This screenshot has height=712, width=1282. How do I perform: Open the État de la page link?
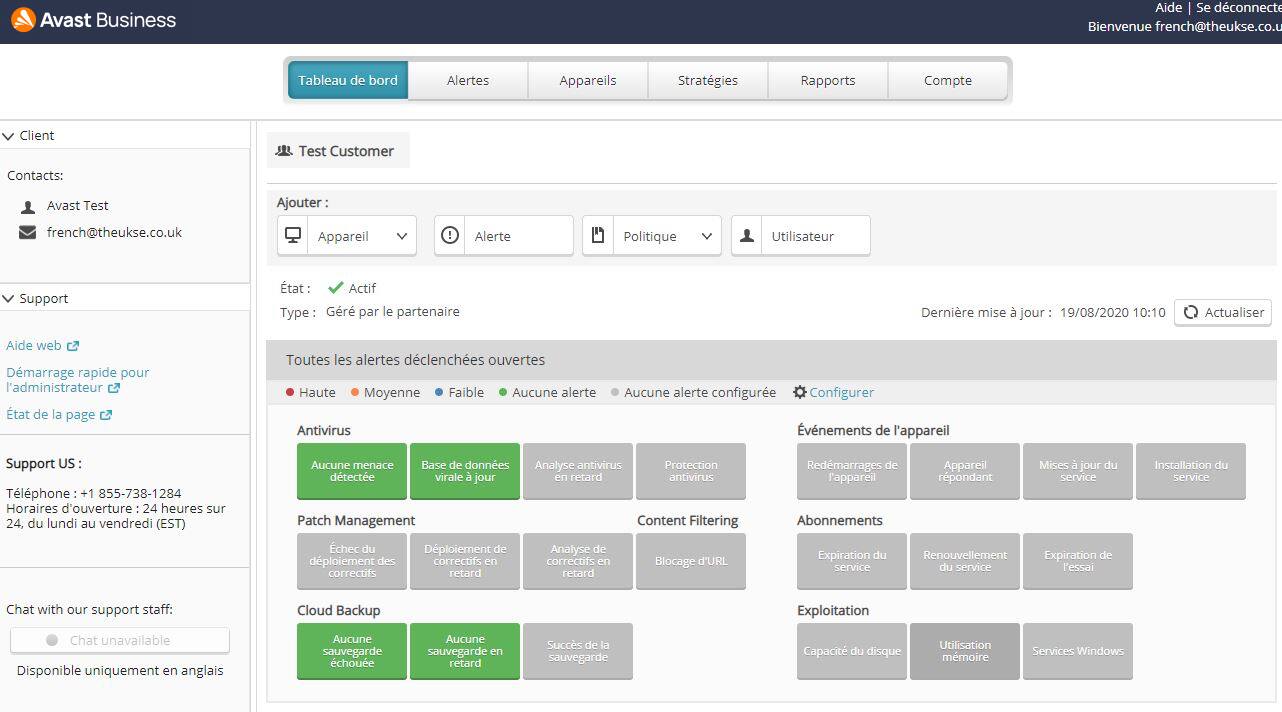(x=51, y=415)
